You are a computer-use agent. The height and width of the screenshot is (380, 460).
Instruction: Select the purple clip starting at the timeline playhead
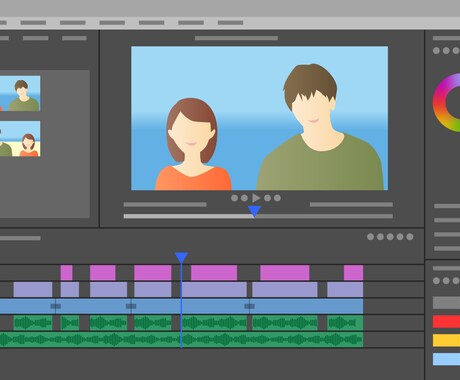click(214, 290)
